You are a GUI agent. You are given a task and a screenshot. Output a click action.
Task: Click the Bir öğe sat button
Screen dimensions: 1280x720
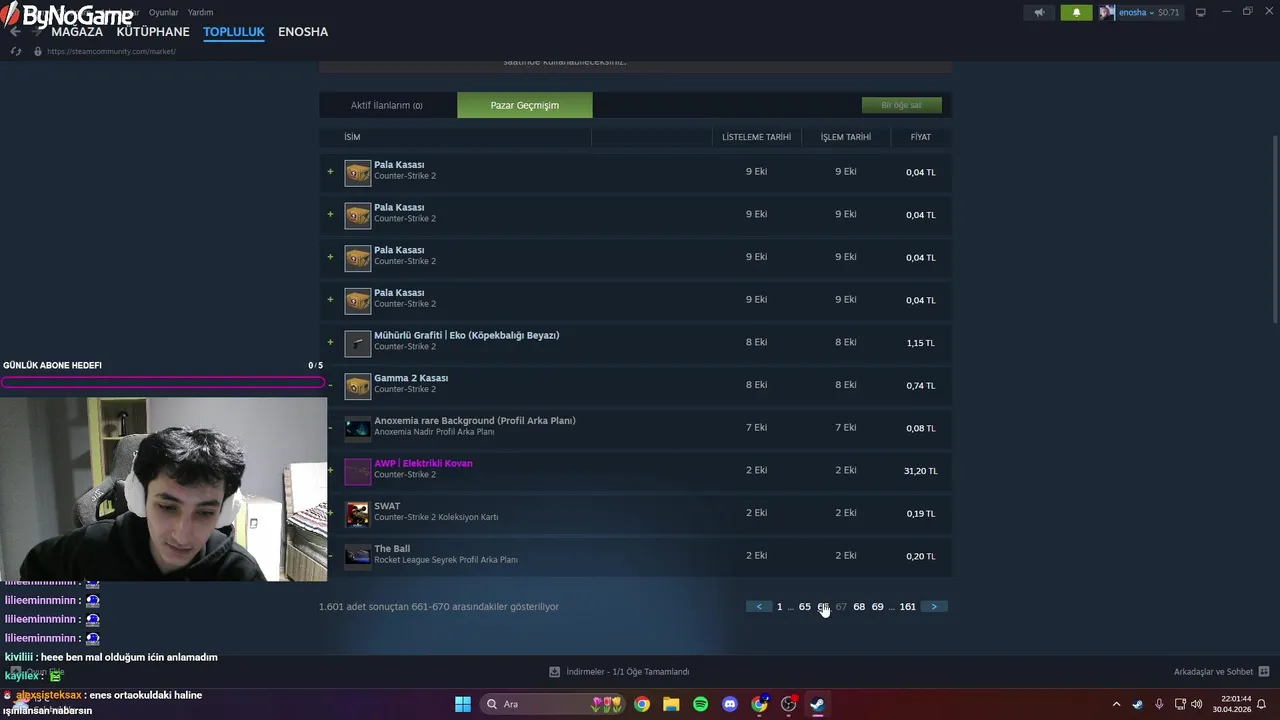pyautogui.click(x=901, y=105)
